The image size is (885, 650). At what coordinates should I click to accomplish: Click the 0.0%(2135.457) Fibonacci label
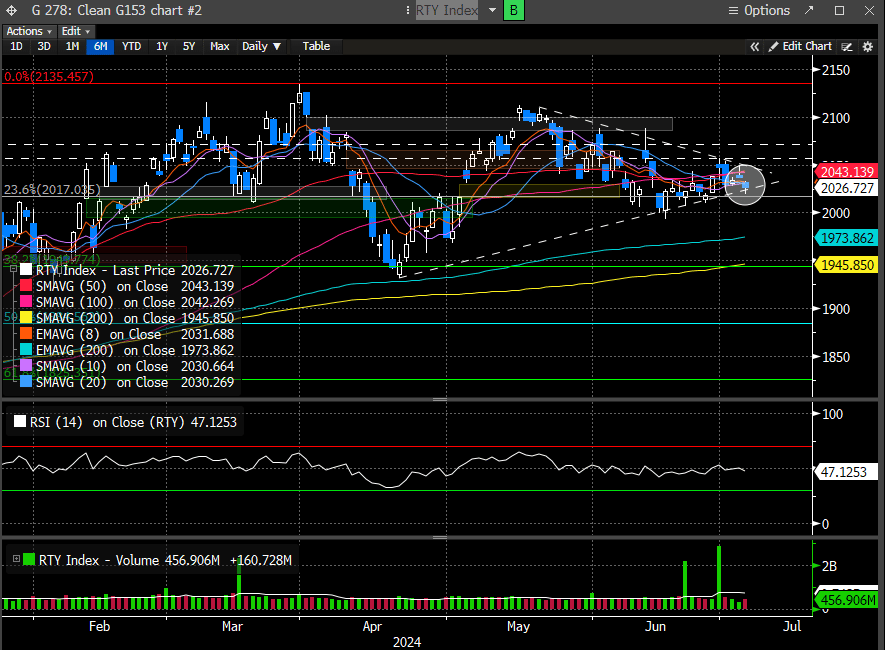click(49, 76)
